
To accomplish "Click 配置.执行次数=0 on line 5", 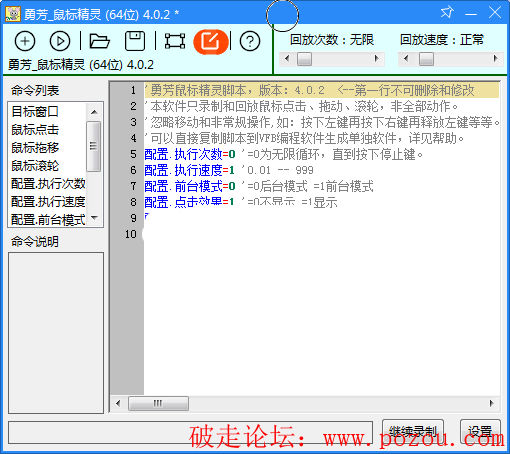I will pyautogui.click(x=190, y=154).
